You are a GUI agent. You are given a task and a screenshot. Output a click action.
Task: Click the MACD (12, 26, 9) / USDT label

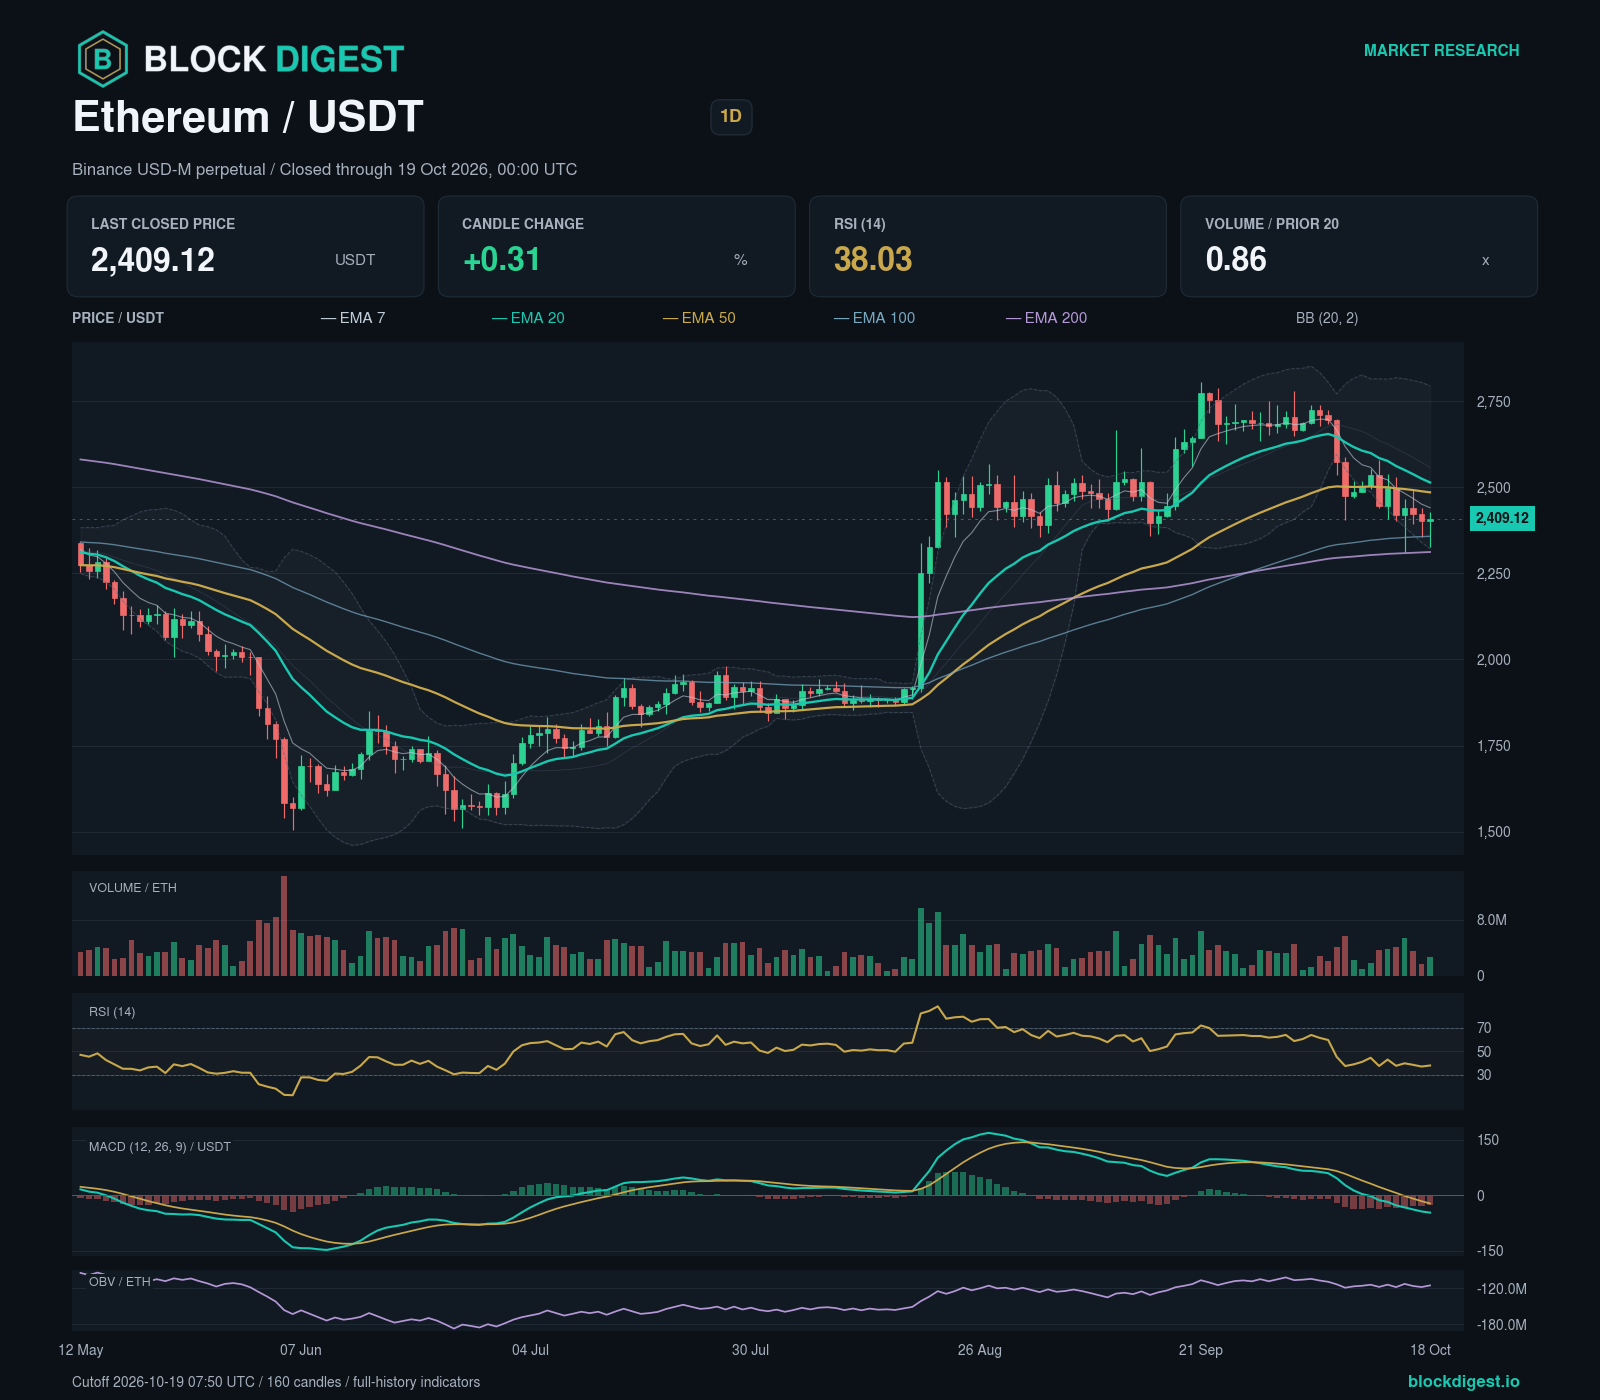point(160,1147)
